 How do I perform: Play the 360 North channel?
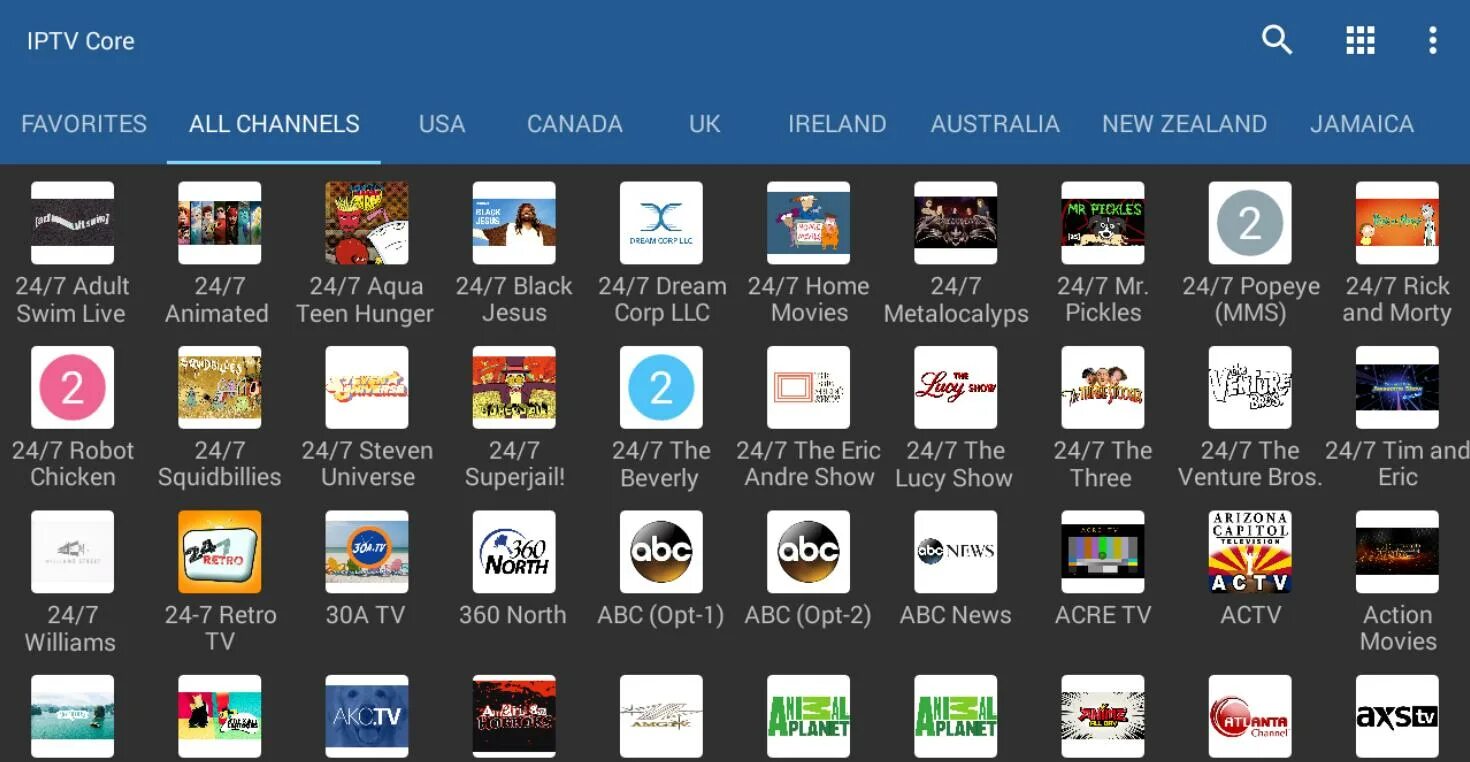(x=514, y=552)
